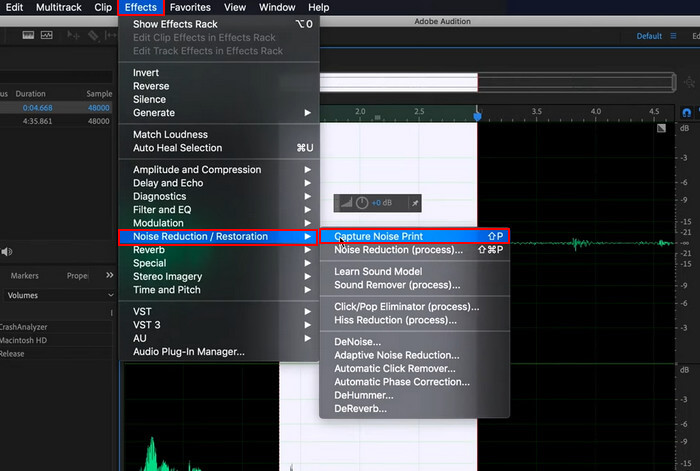Viewport: 700px width, 471px height.
Task: Switch to the Markers tab
Action: tap(25, 276)
